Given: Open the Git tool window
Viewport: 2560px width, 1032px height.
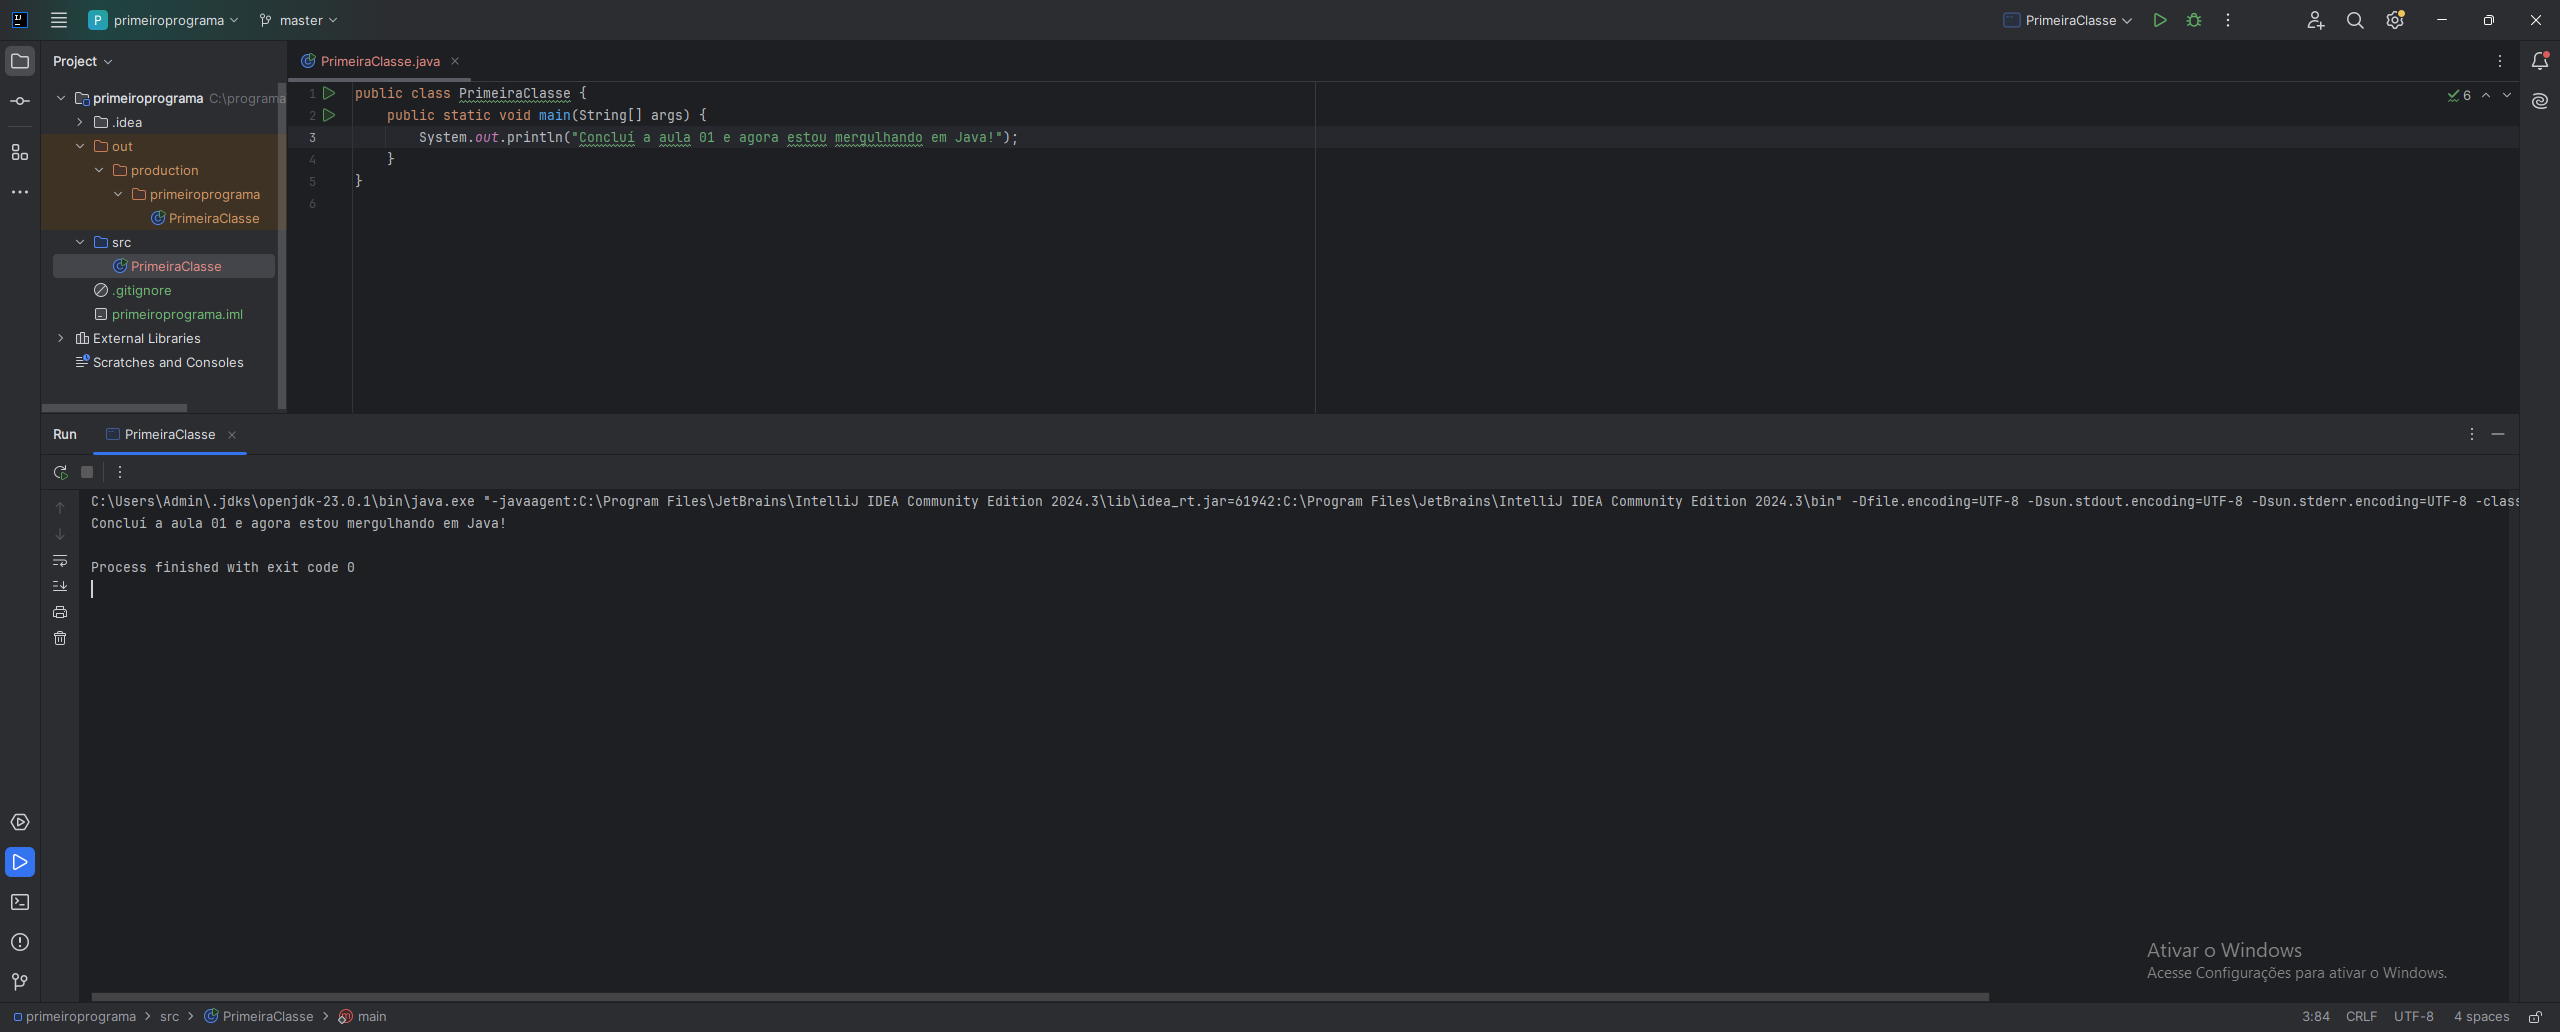Looking at the screenshot, I should [x=20, y=982].
